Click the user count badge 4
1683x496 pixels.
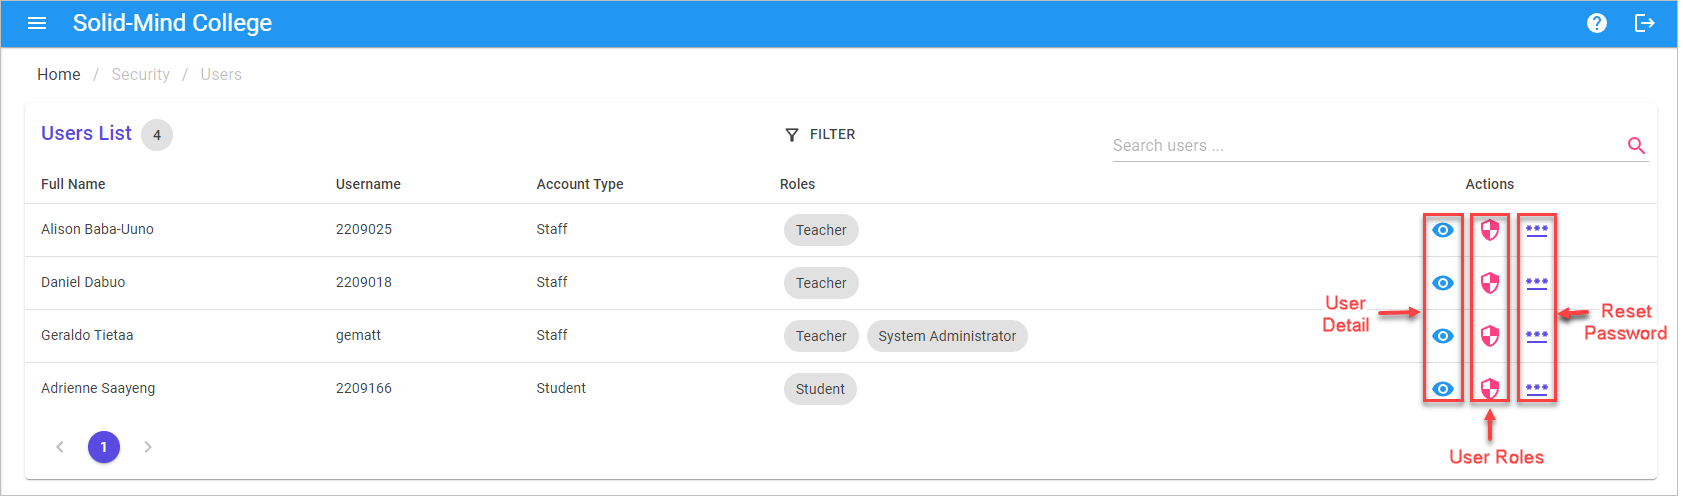[x=157, y=135]
